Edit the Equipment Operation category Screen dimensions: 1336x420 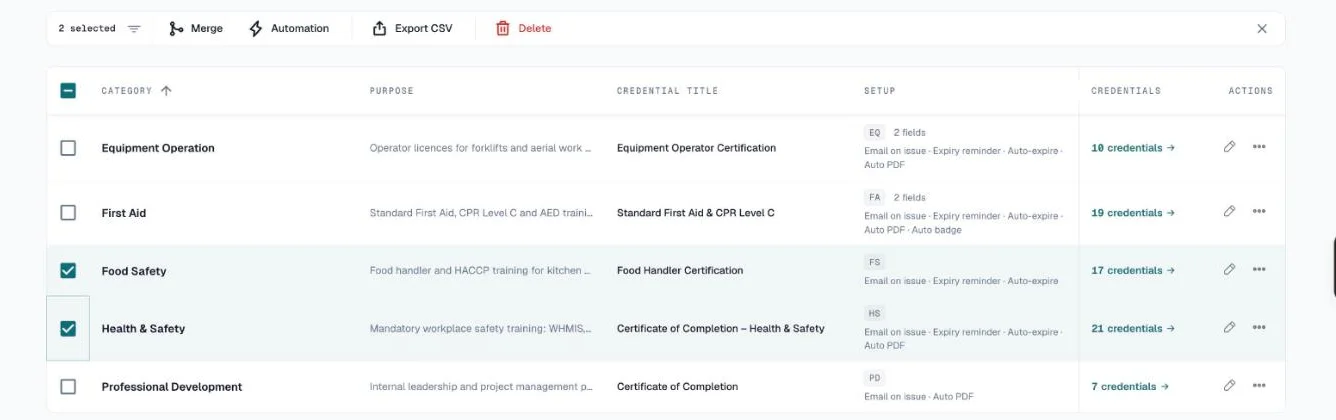coord(1229,147)
